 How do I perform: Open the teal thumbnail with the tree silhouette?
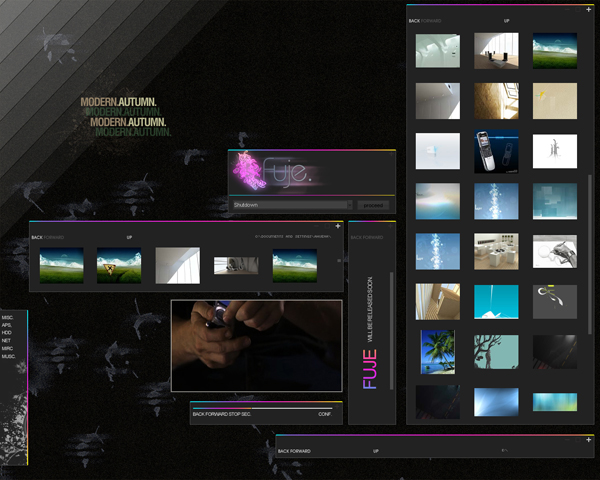(x=496, y=352)
